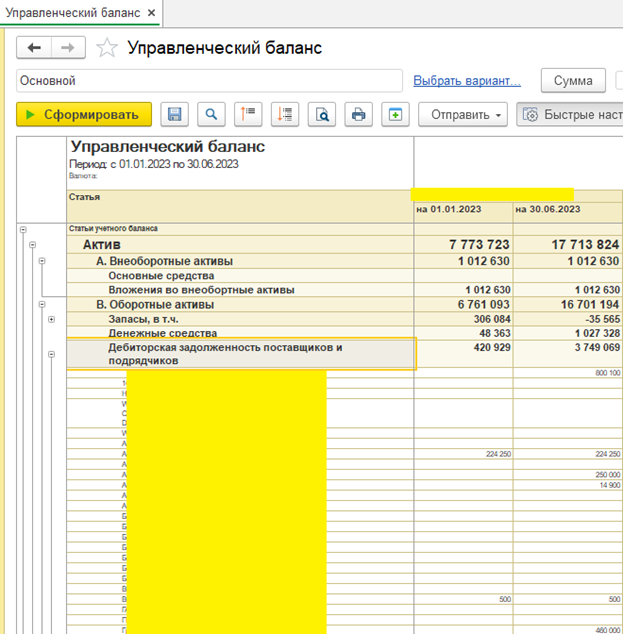Close the Управленческий баланс tab
Screen dimensions: 623x634
(152, 13)
